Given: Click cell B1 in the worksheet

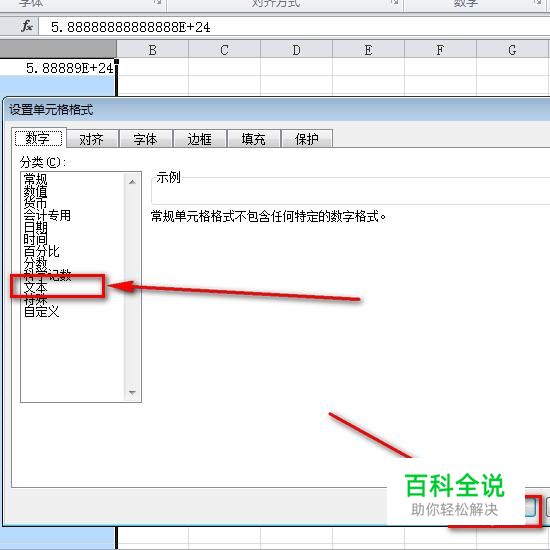Looking at the screenshot, I should [x=153, y=67].
